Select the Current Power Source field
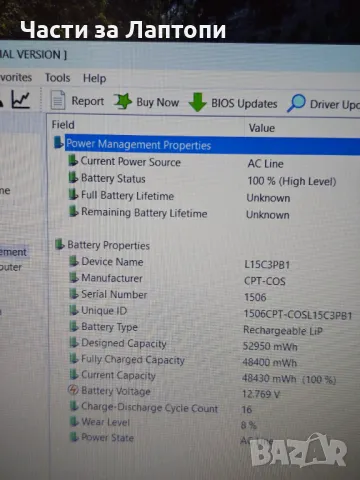Image resolution: width=360 pixels, height=480 pixels. (131, 162)
